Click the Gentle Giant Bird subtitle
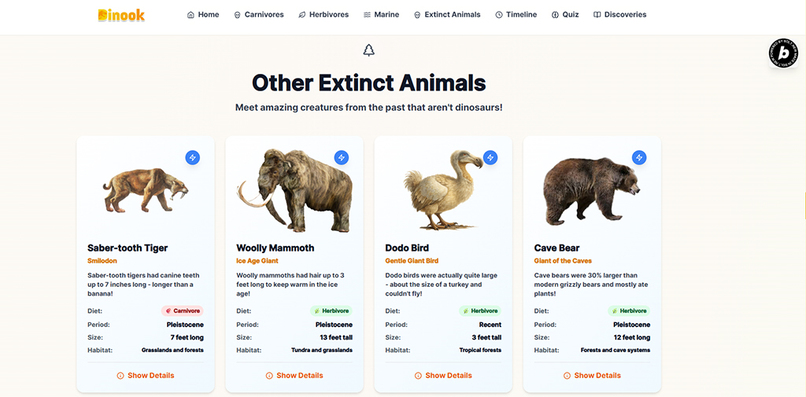This screenshot has width=806, height=397. click(412, 261)
